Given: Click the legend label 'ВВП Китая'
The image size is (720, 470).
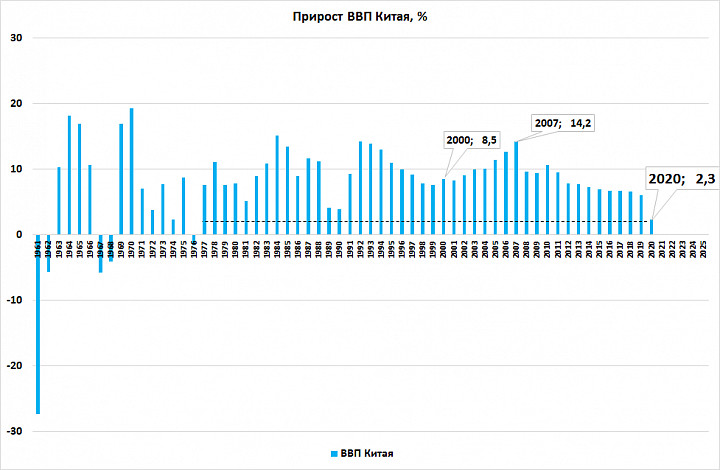Looking at the screenshot, I should click(x=367, y=454).
